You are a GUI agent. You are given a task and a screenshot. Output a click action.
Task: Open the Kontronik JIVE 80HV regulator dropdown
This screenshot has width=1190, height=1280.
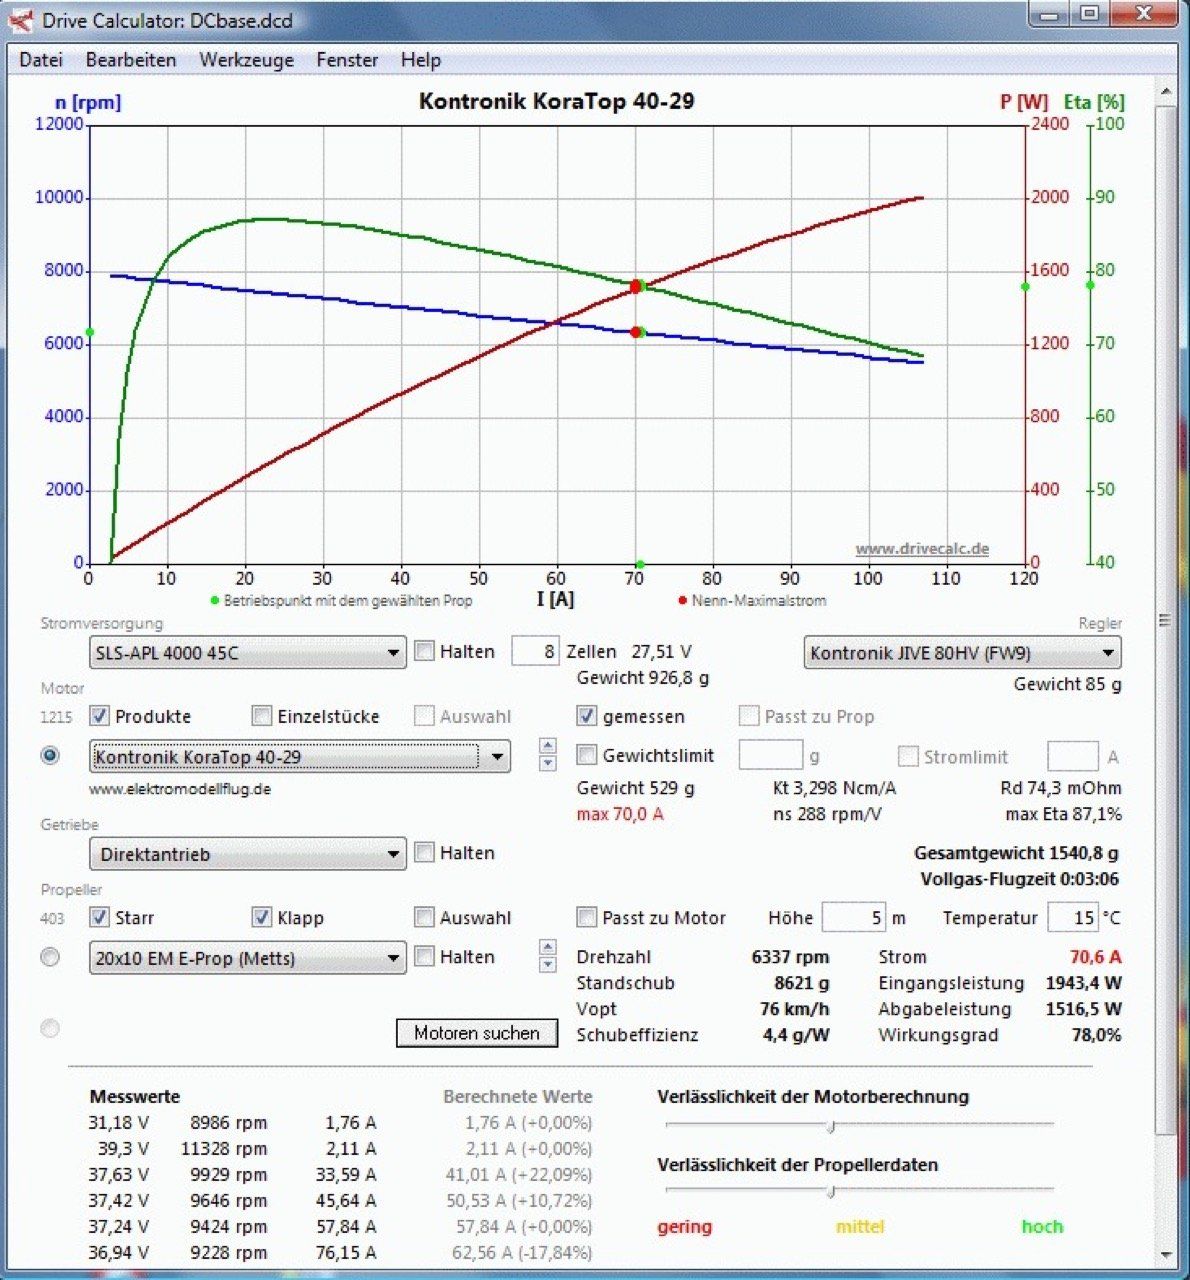pyautogui.click(x=962, y=653)
